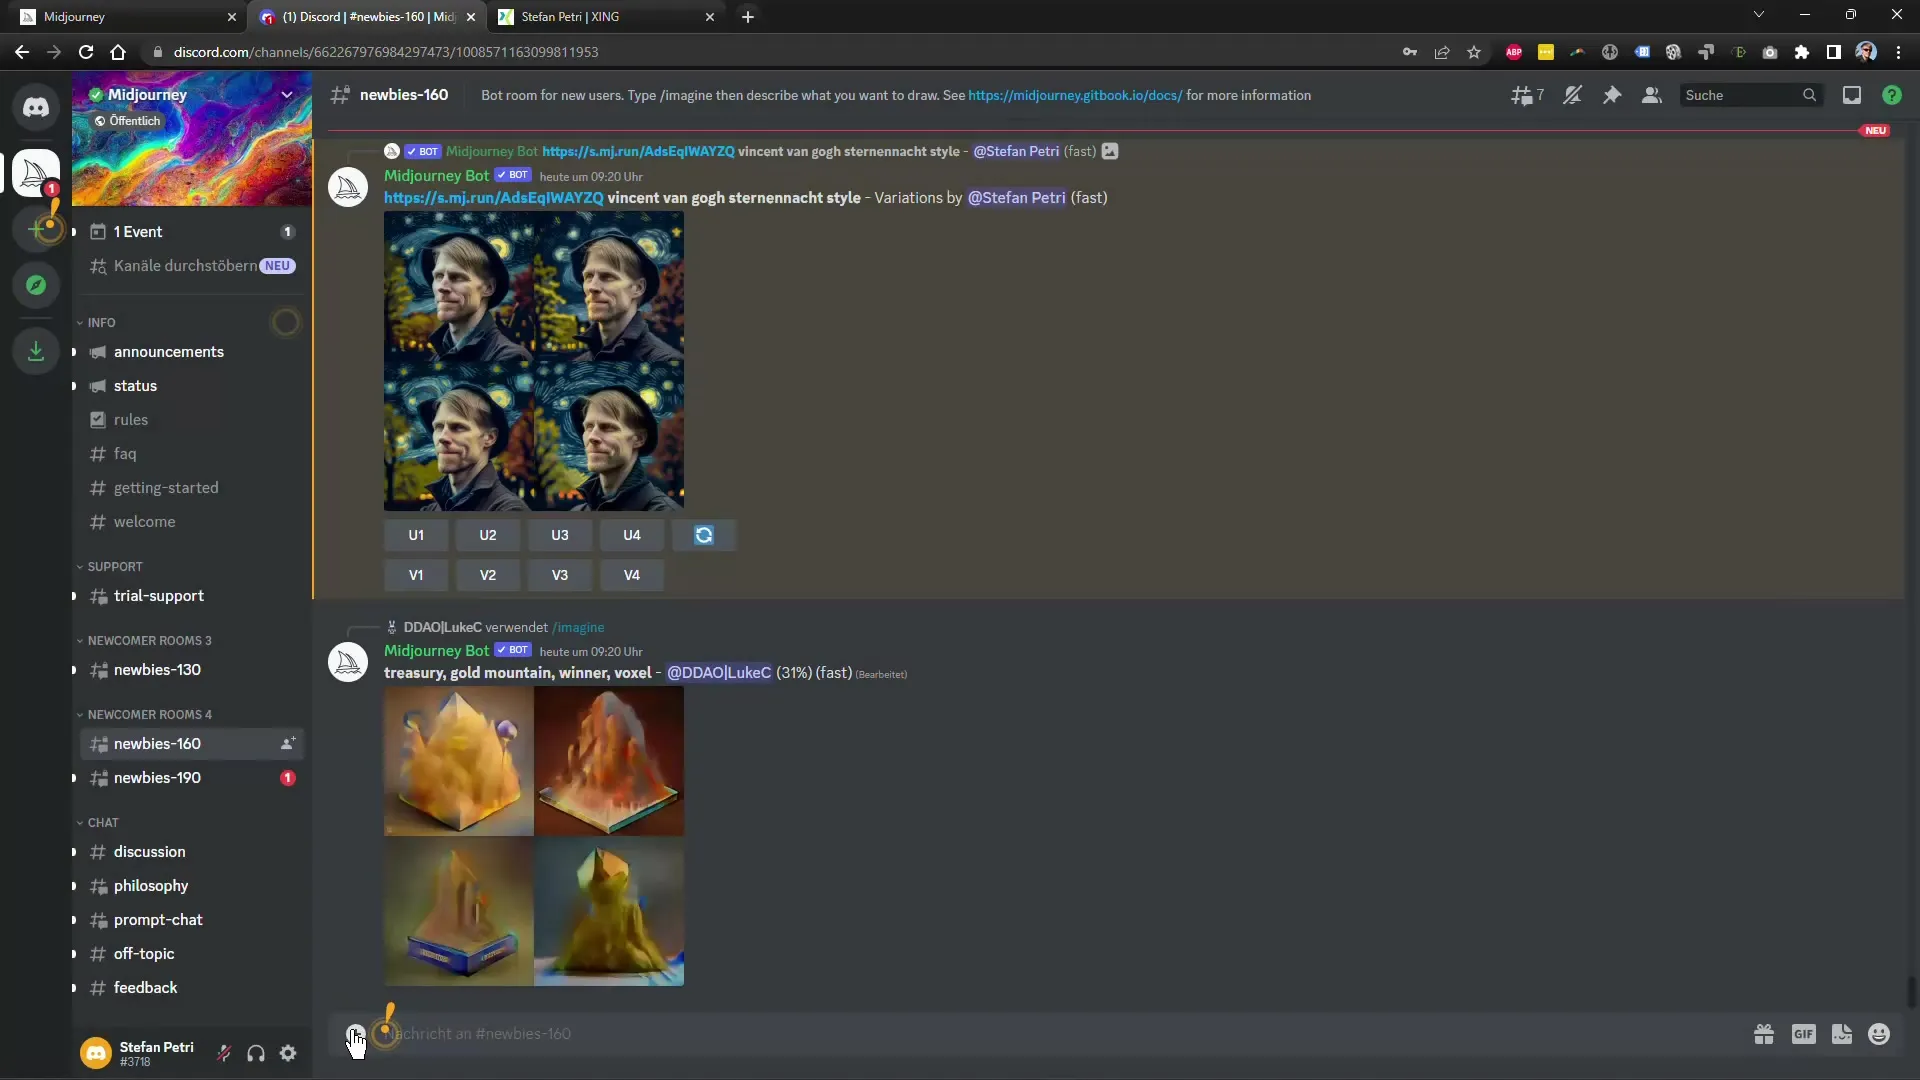
Task: Select the Midjourney server sailboat icon
Action: pos(36,172)
